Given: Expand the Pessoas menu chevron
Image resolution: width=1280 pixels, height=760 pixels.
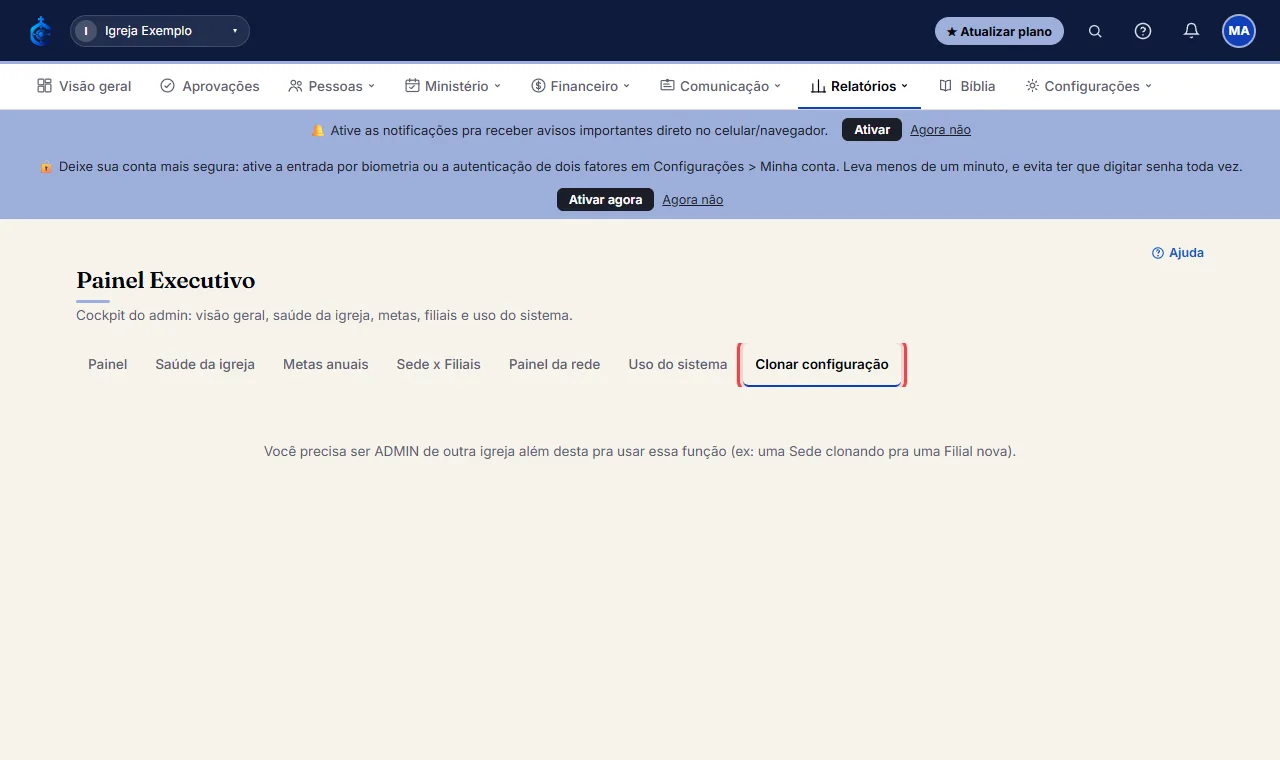Looking at the screenshot, I should coord(371,86).
